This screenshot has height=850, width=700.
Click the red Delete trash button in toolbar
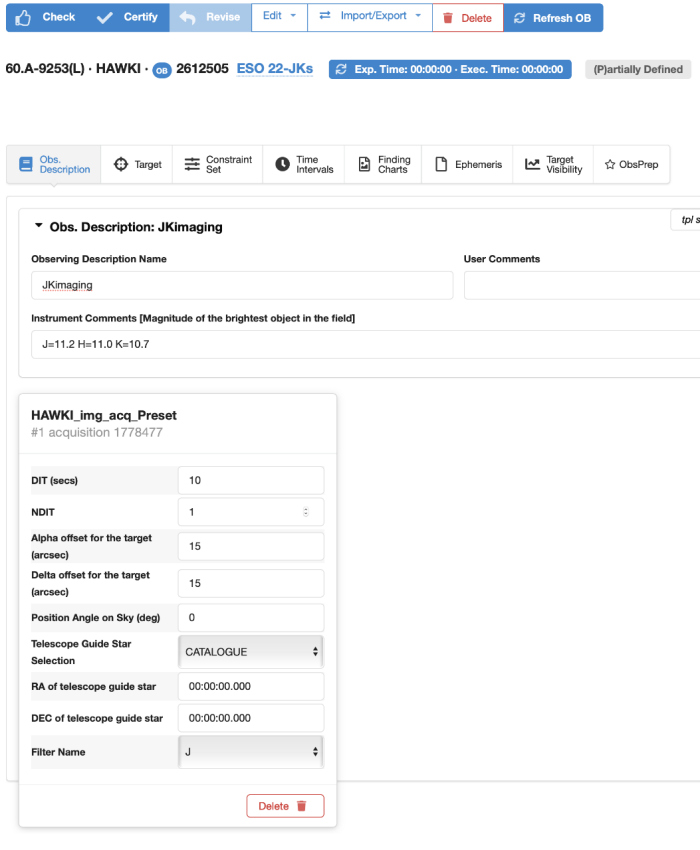click(x=467, y=18)
